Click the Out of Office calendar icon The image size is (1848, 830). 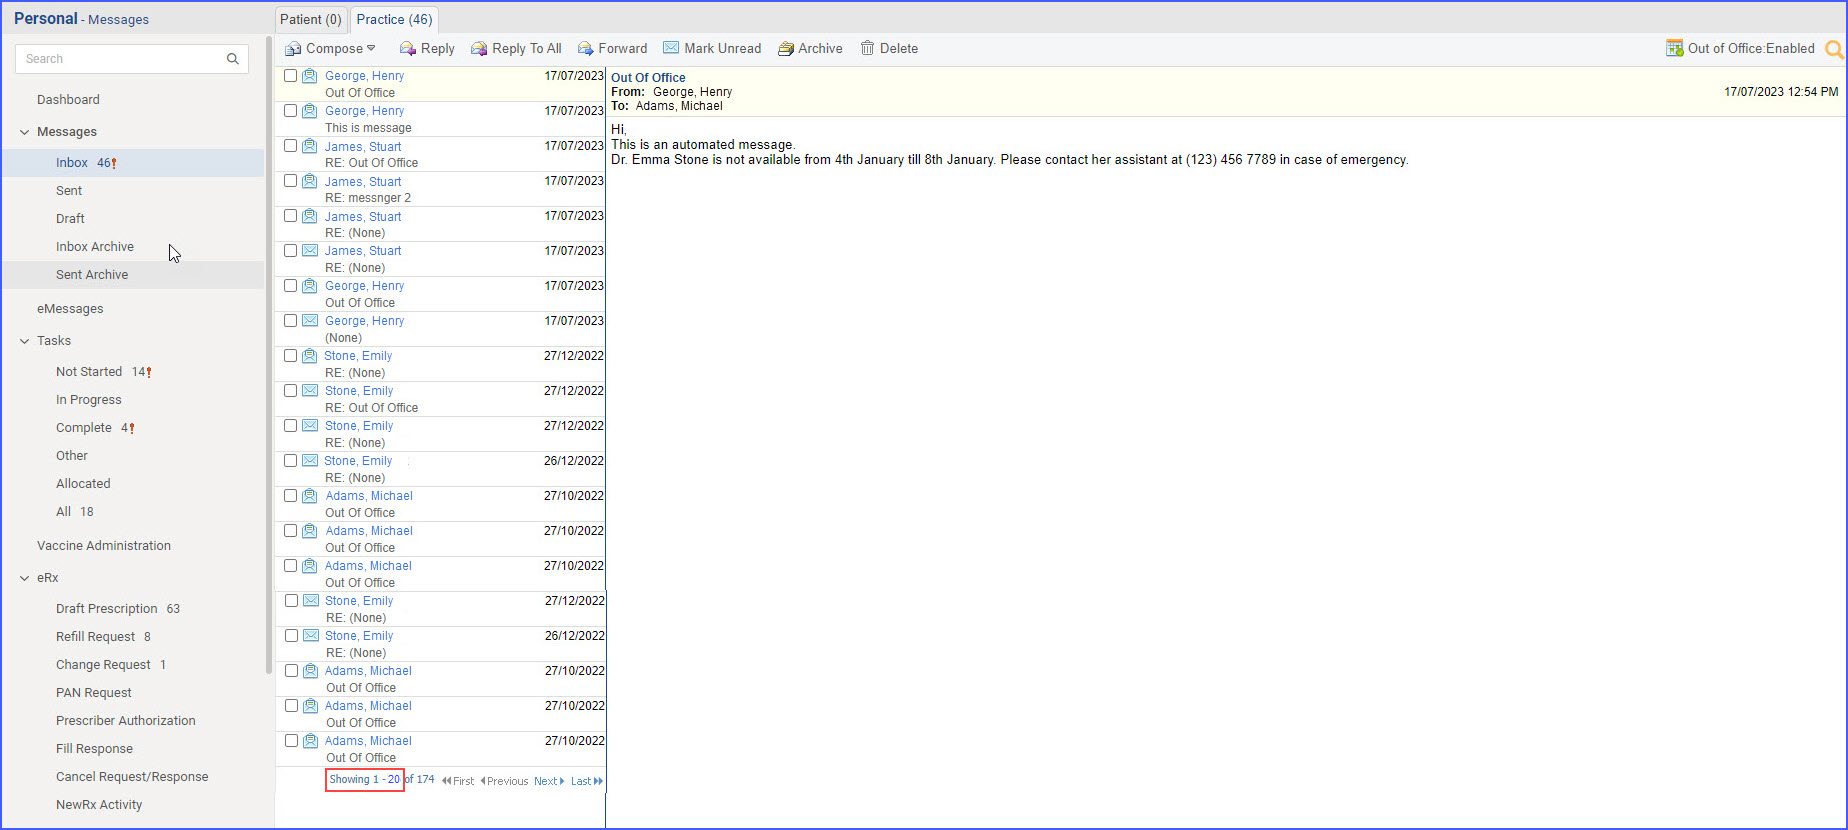(x=1674, y=48)
